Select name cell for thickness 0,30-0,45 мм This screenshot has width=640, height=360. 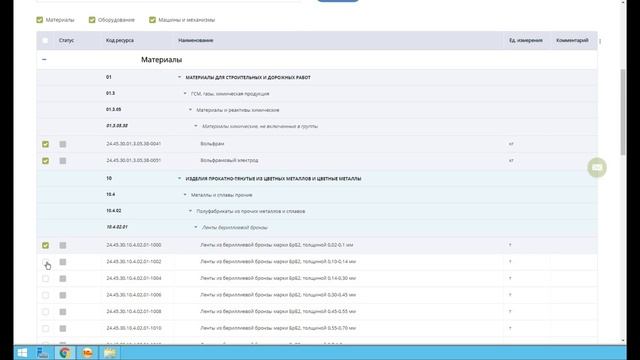click(278, 295)
